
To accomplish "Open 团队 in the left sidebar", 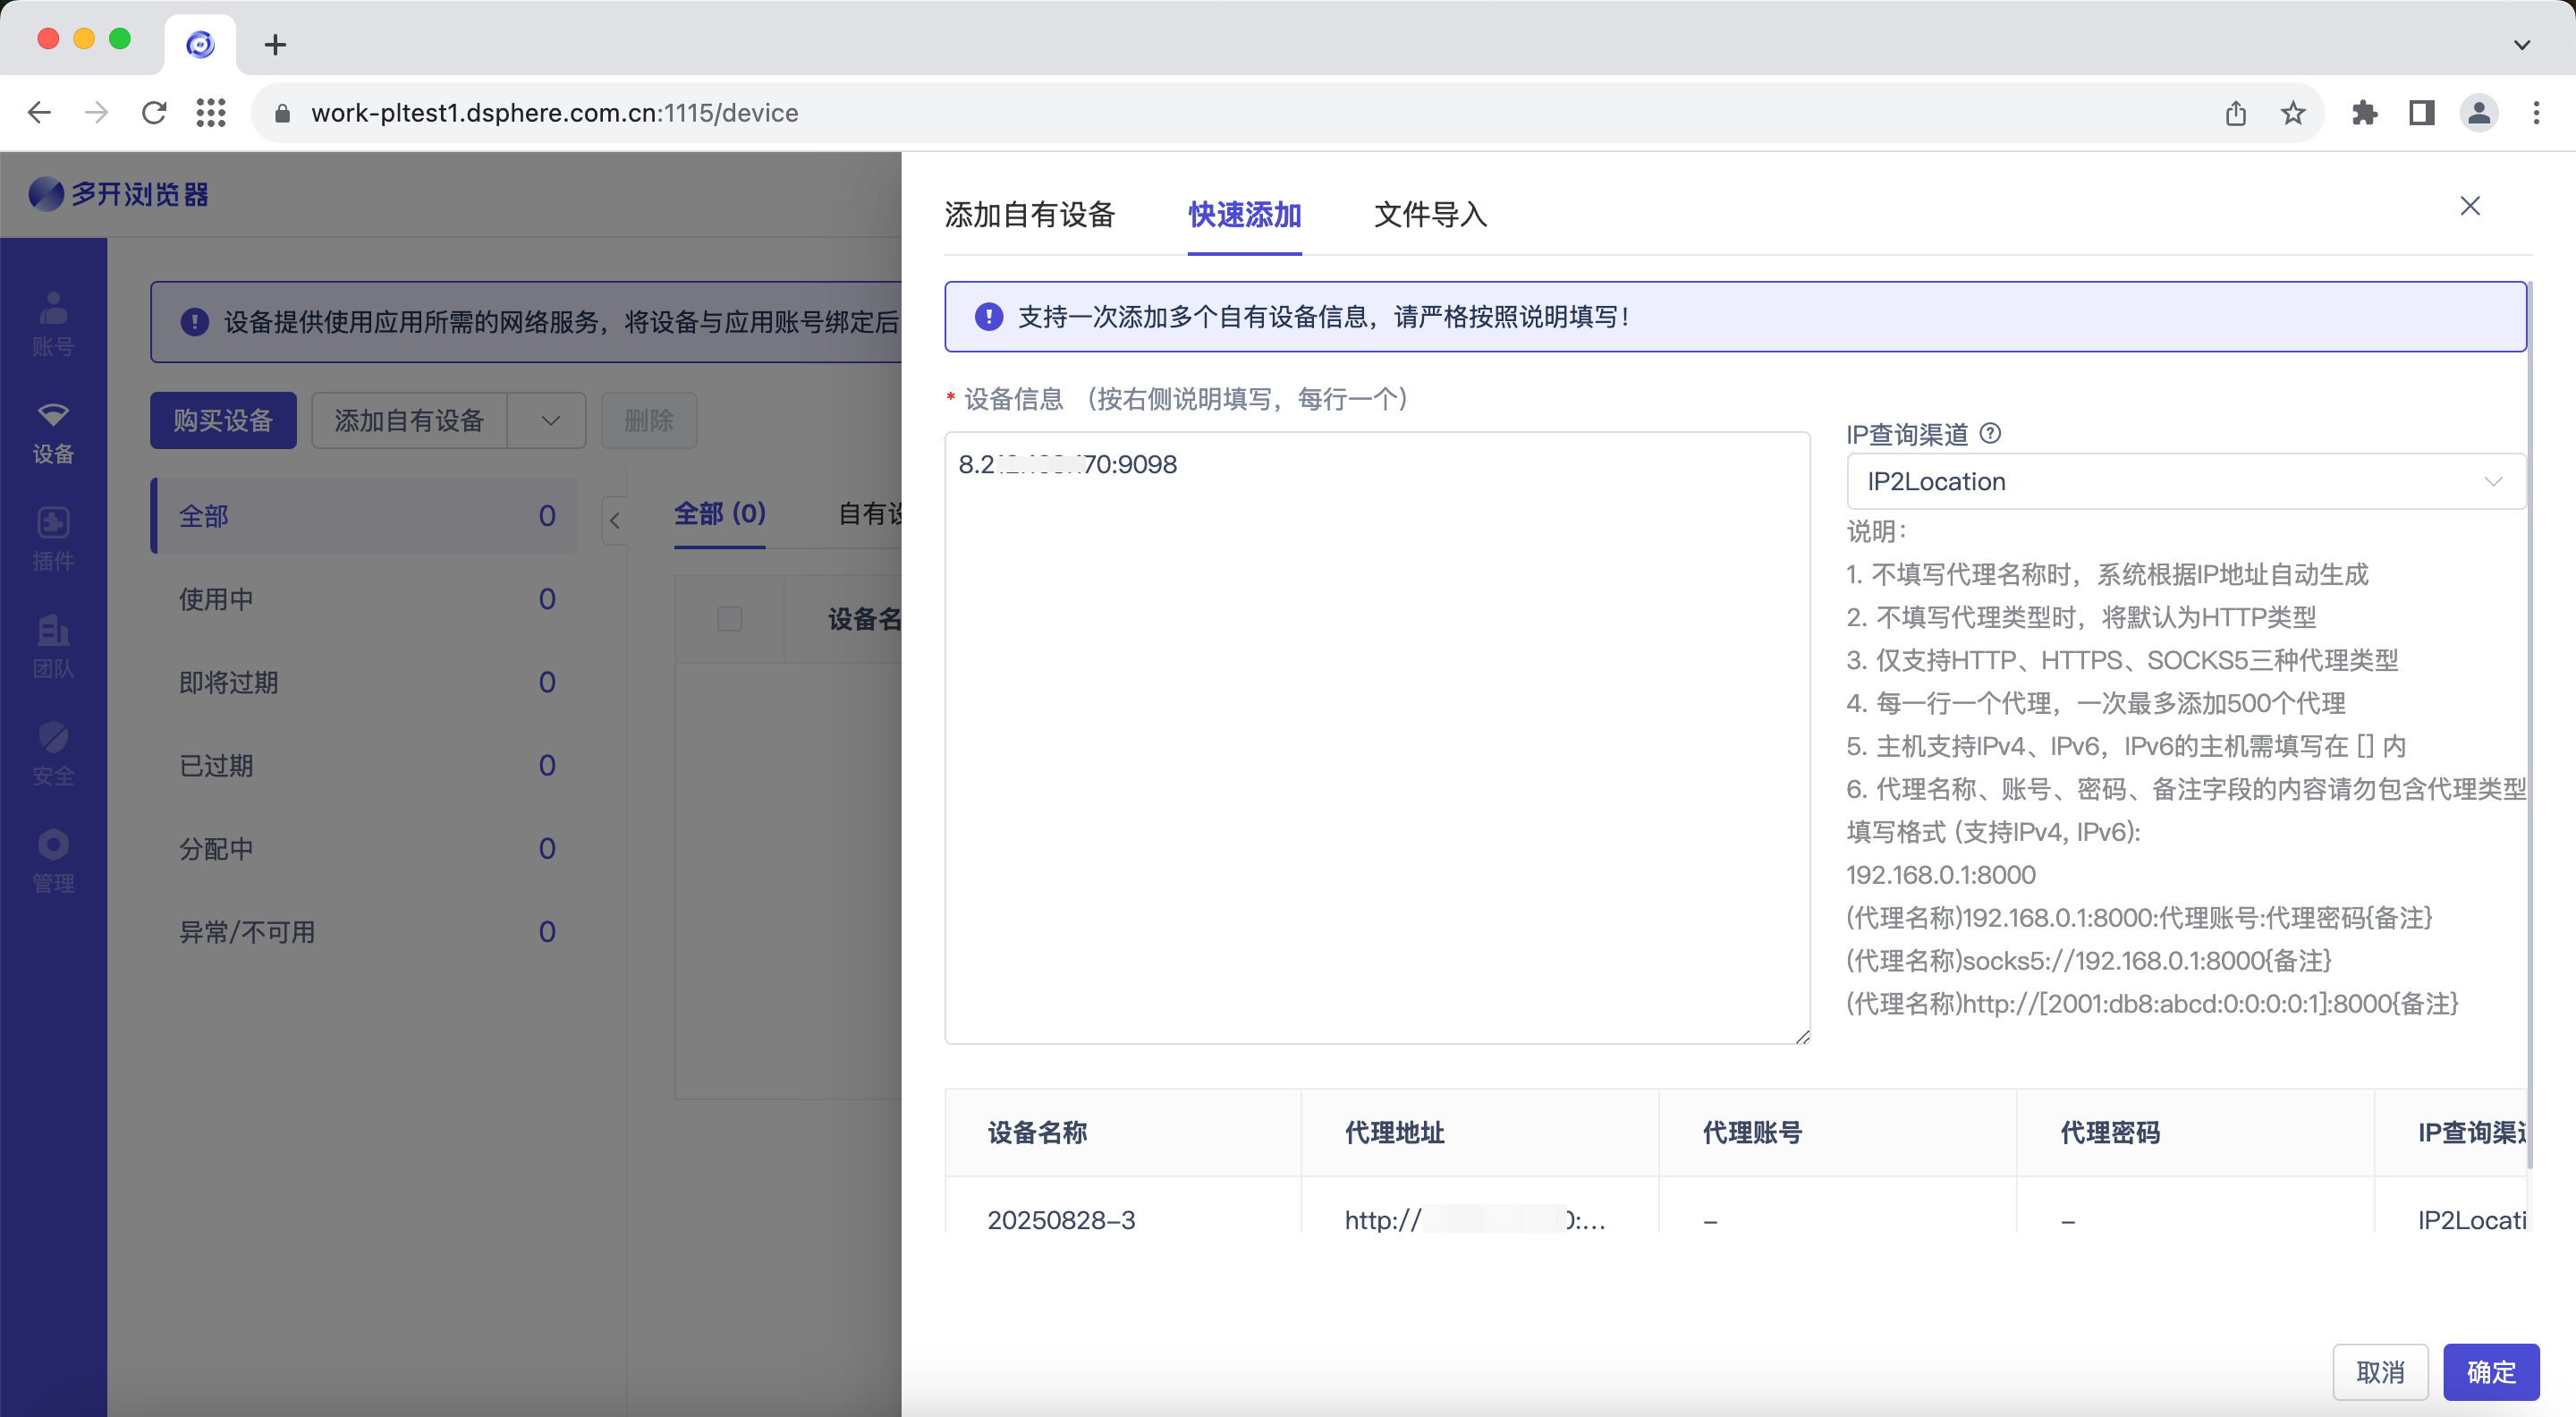I will point(53,647).
